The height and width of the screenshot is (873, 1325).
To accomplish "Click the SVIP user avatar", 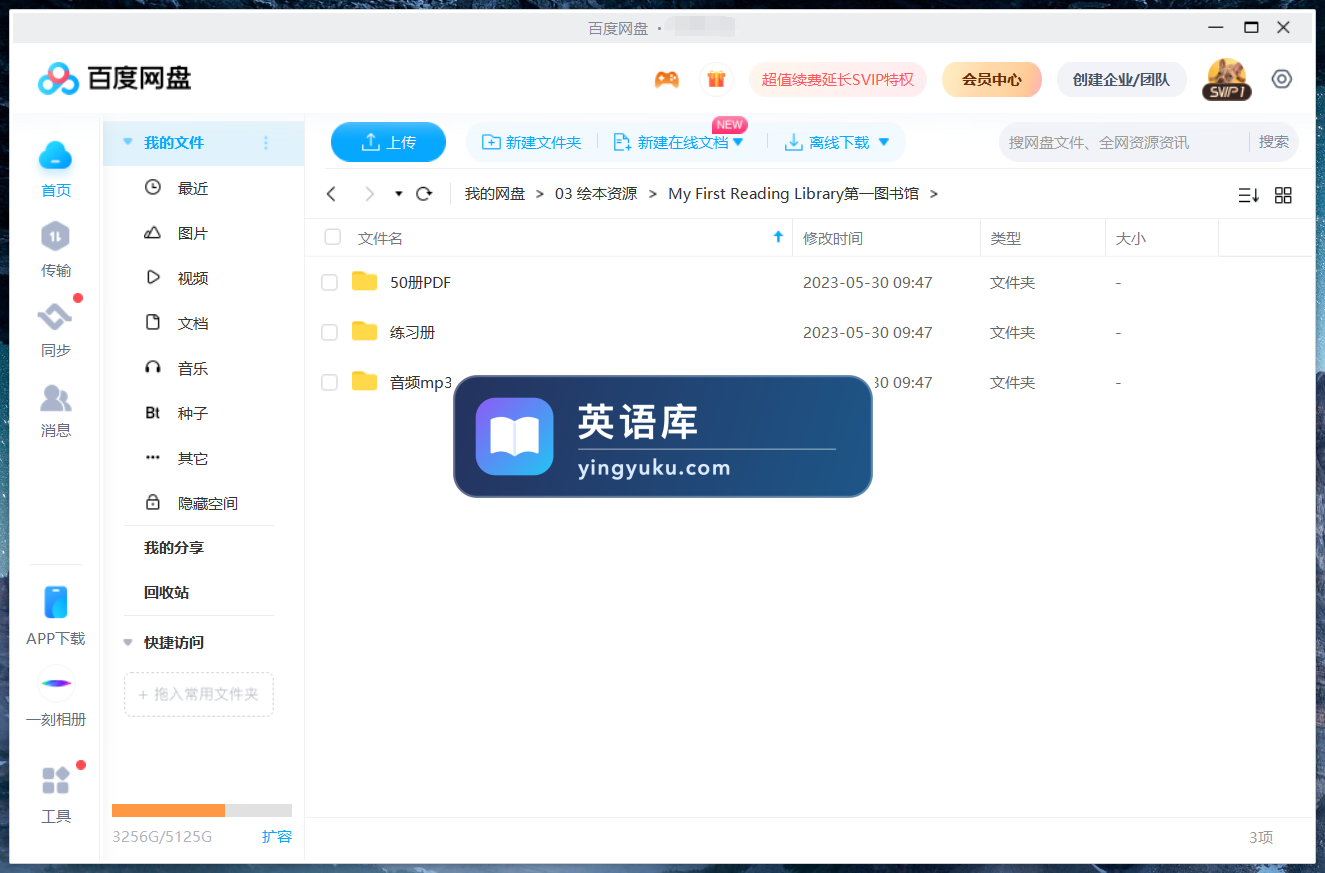I will [x=1226, y=79].
